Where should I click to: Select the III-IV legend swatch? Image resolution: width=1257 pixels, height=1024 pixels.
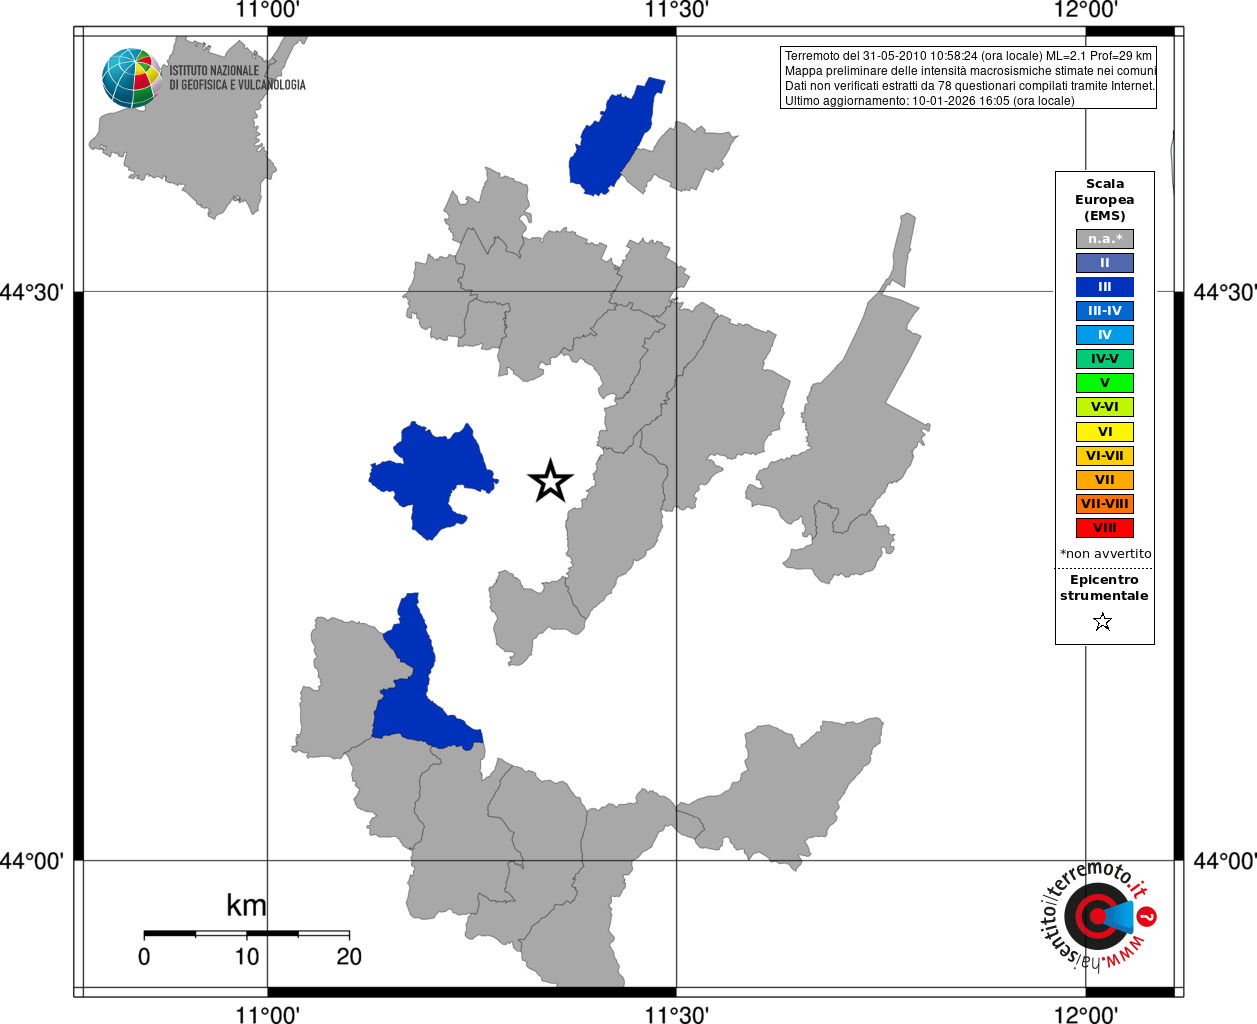pyautogui.click(x=1105, y=311)
